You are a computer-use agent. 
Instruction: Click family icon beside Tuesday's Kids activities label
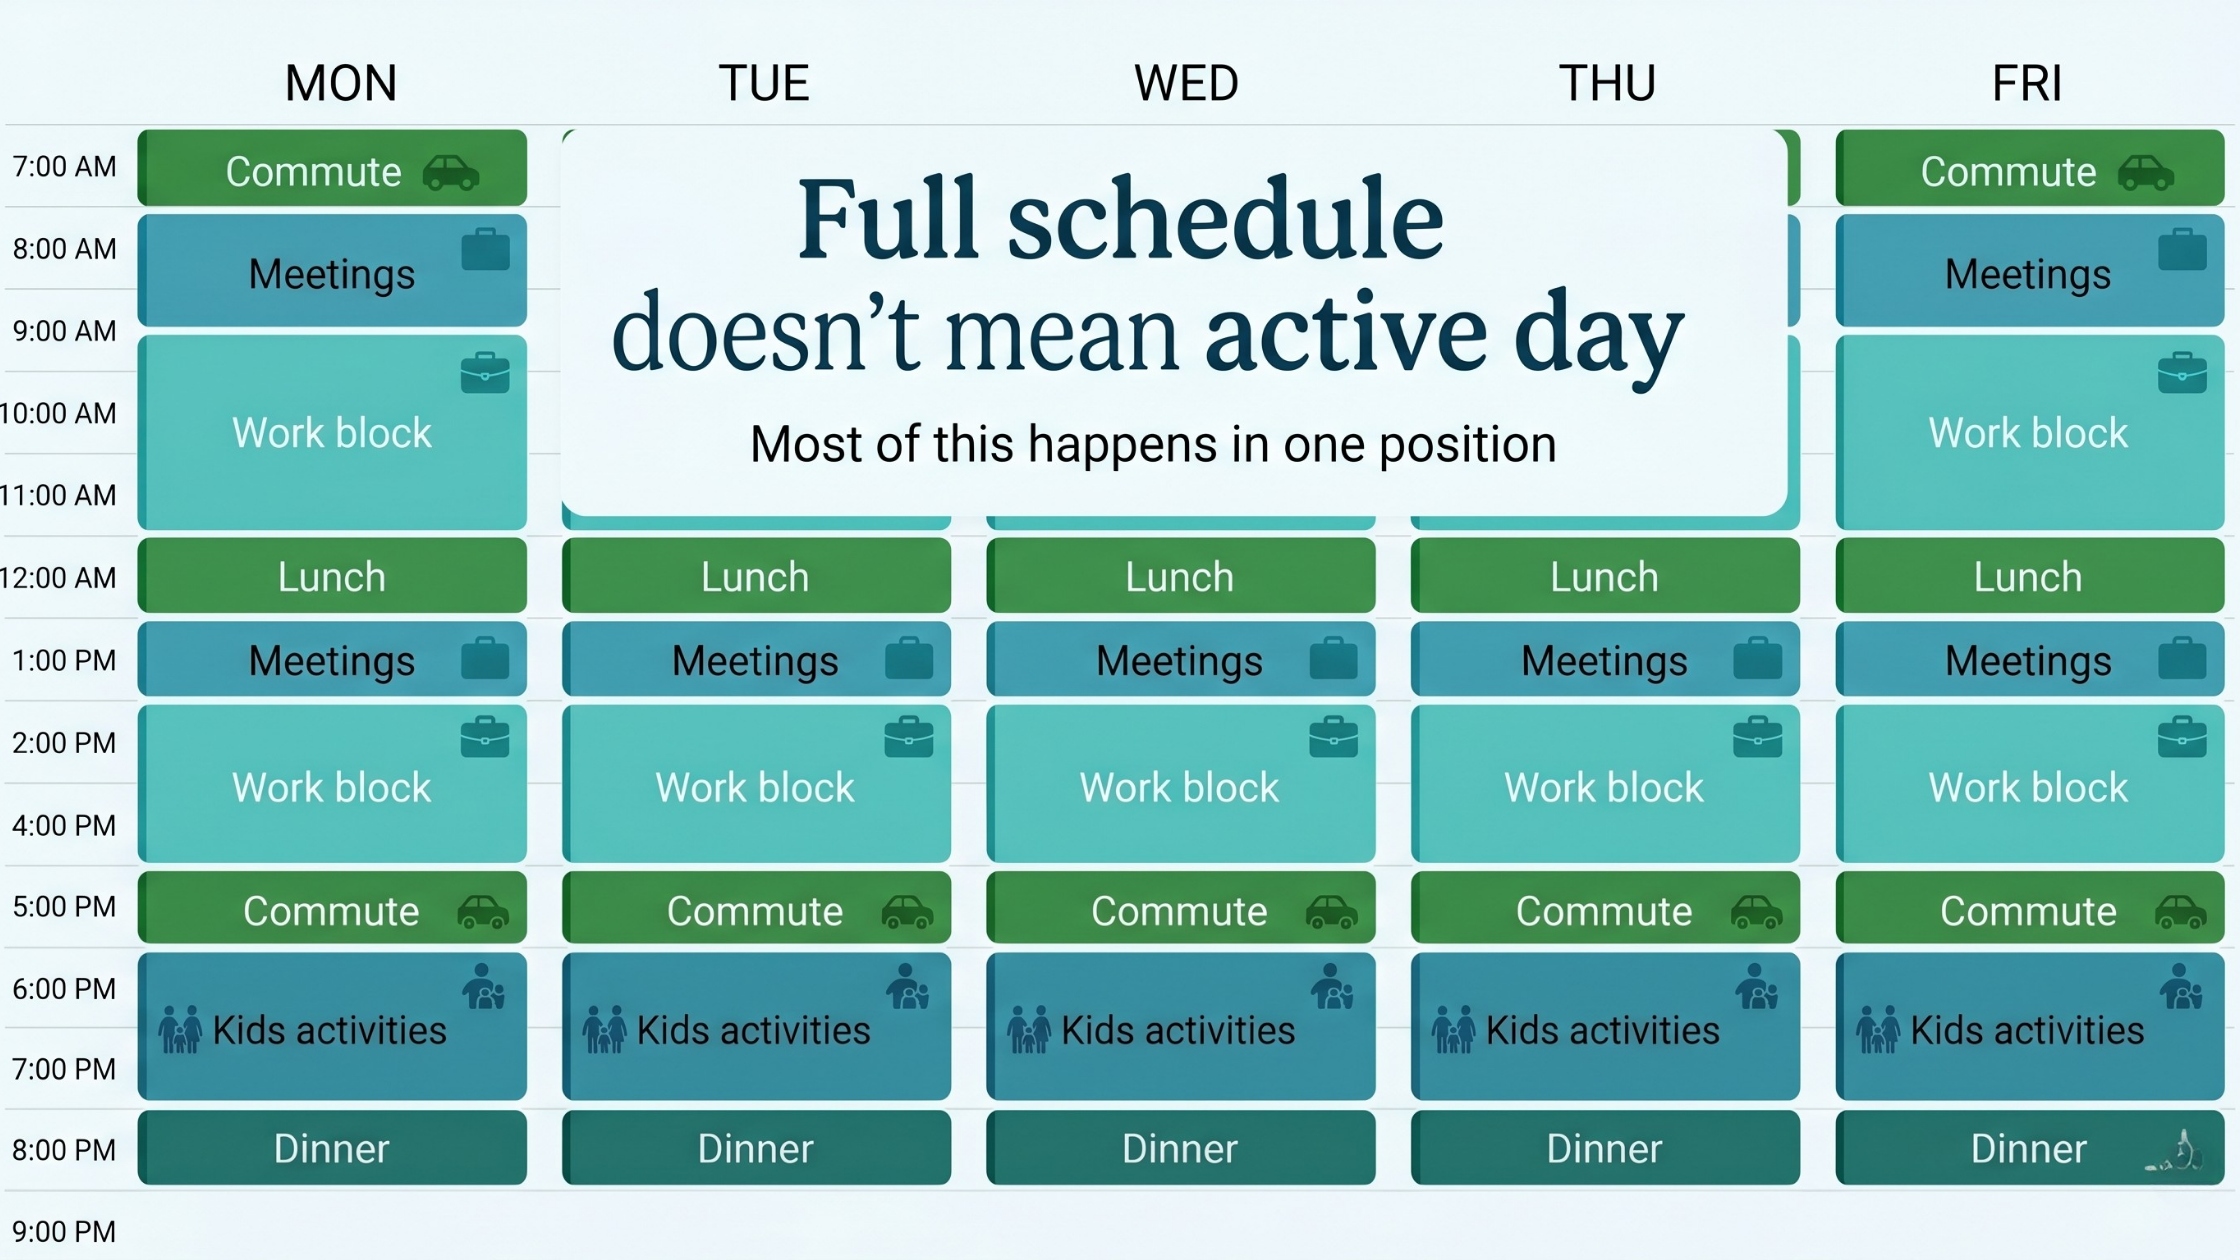click(x=604, y=1030)
